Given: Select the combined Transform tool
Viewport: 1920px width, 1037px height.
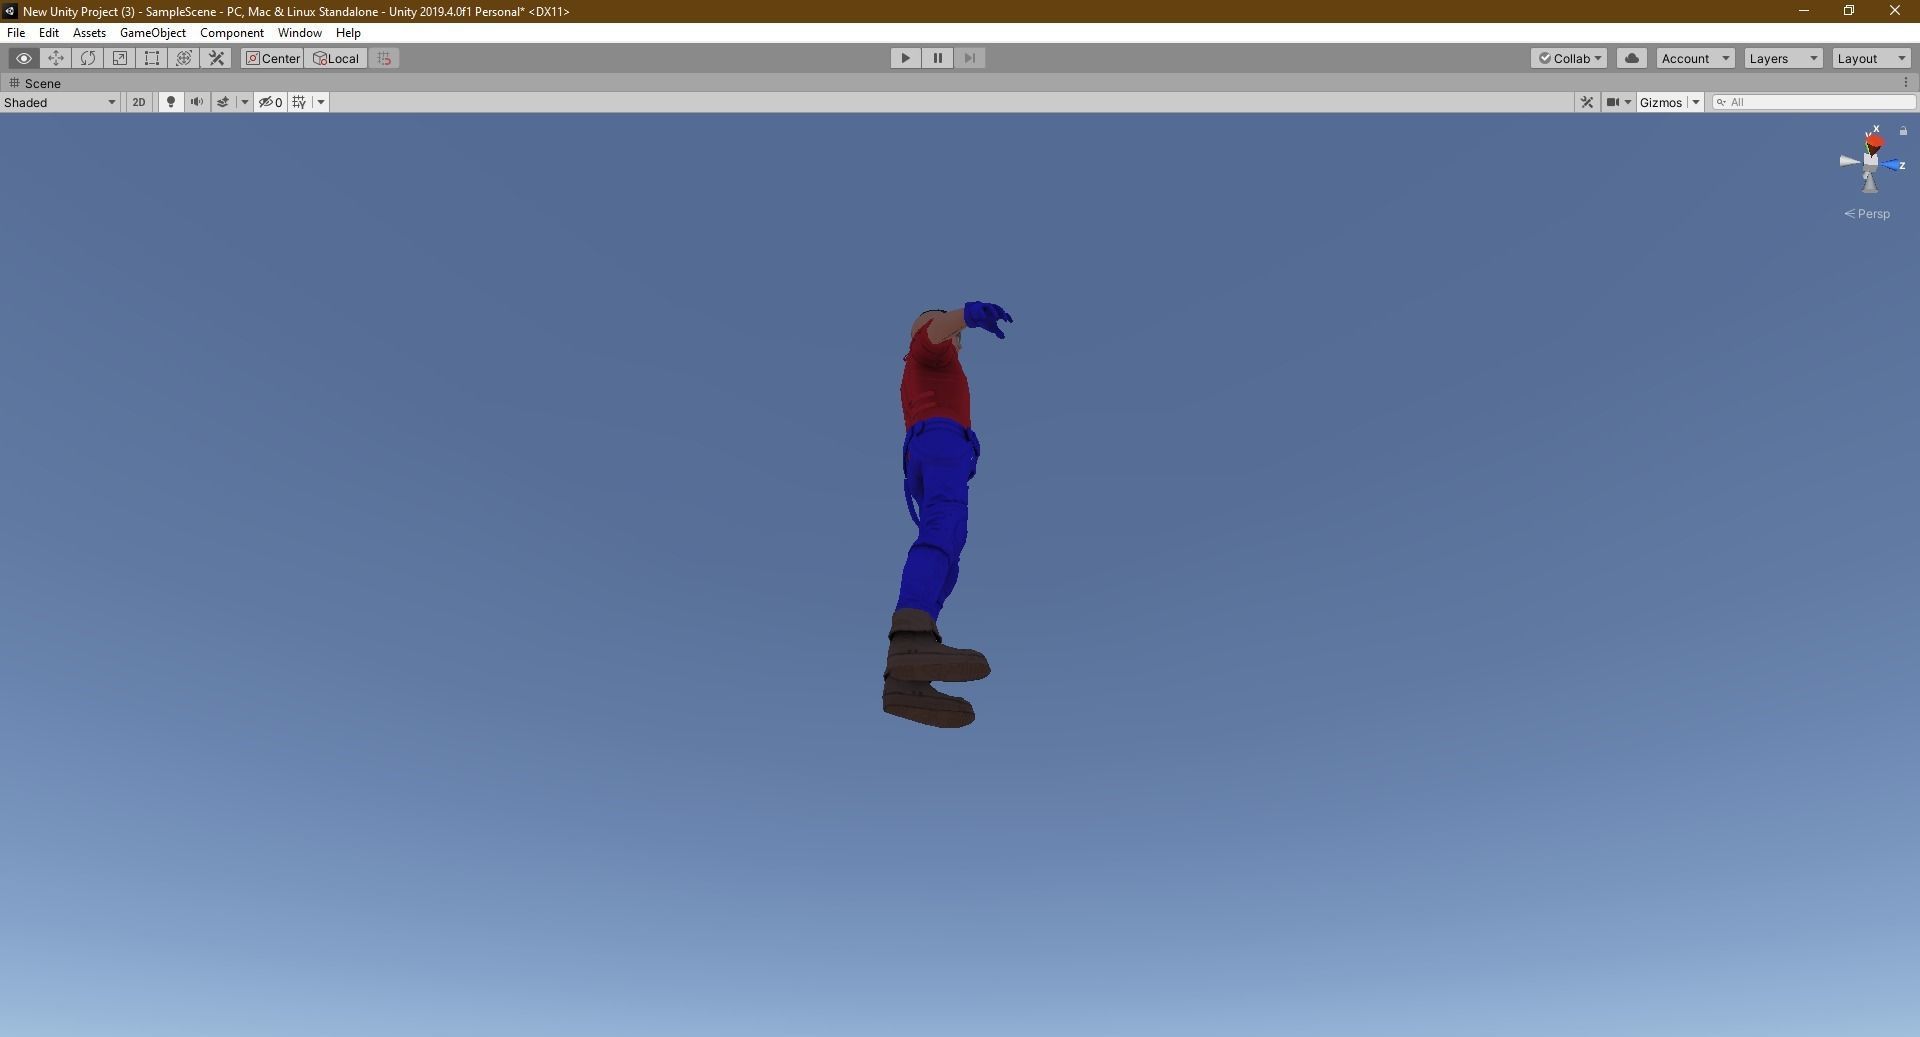Looking at the screenshot, I should point(184,58).
